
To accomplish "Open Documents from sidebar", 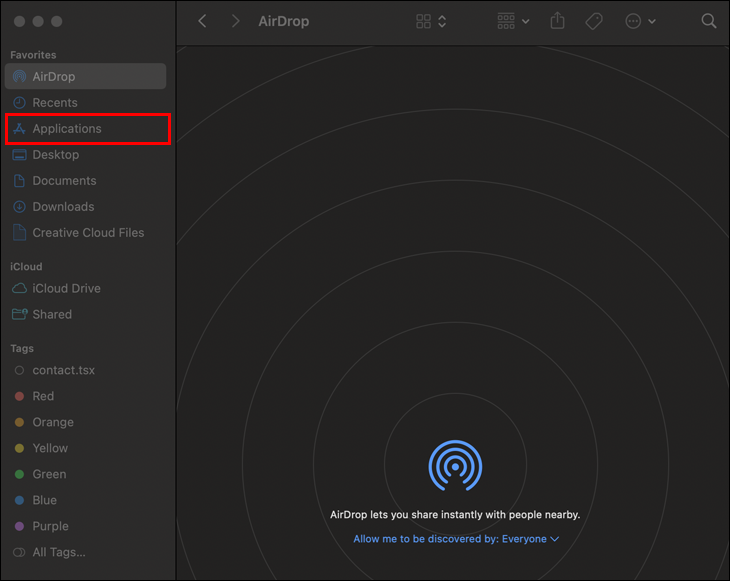I will tap(85, 181).
